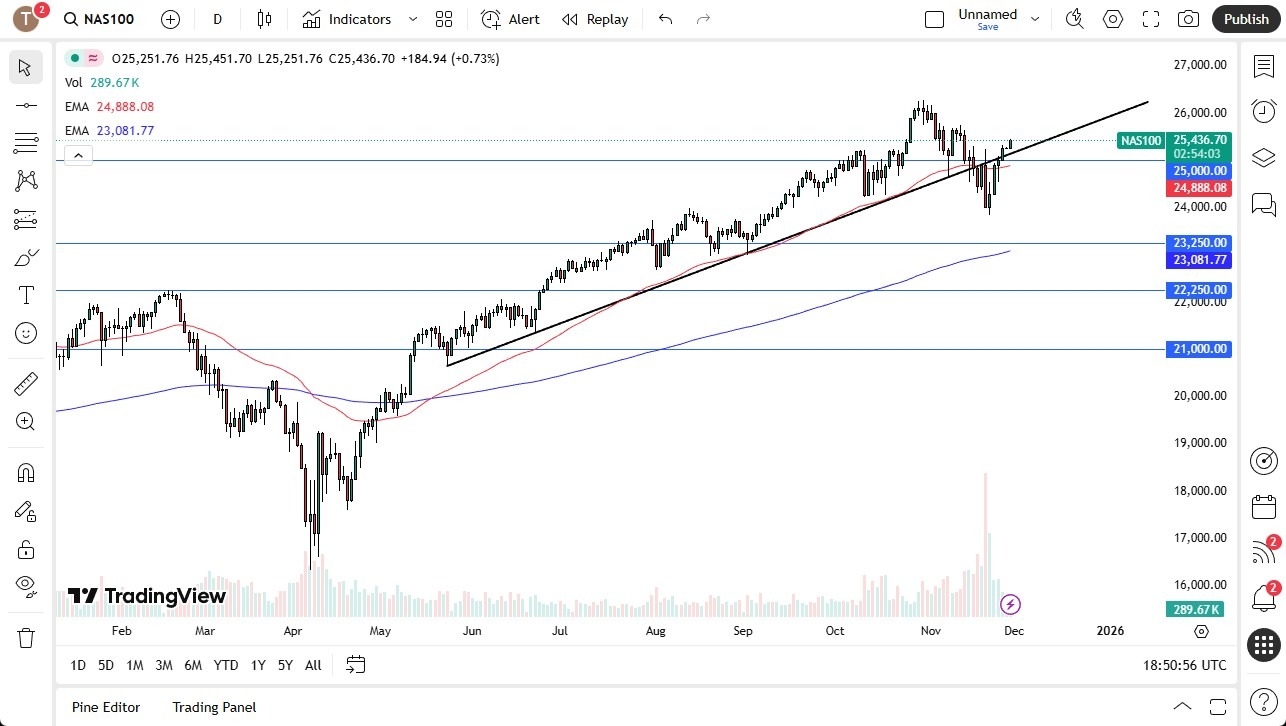The width and height of the screenshot is (1286, 726).
Task: Click the Publish button
Action: pos(1245,18)
